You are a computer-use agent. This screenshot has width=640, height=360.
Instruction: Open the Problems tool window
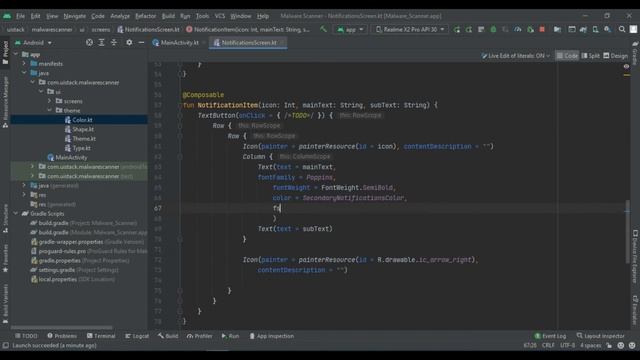(62, 336)
